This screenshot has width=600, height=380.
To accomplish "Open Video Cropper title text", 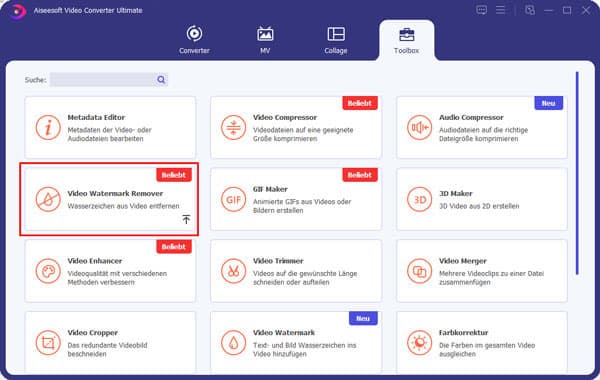I will [x=93, y=333].
